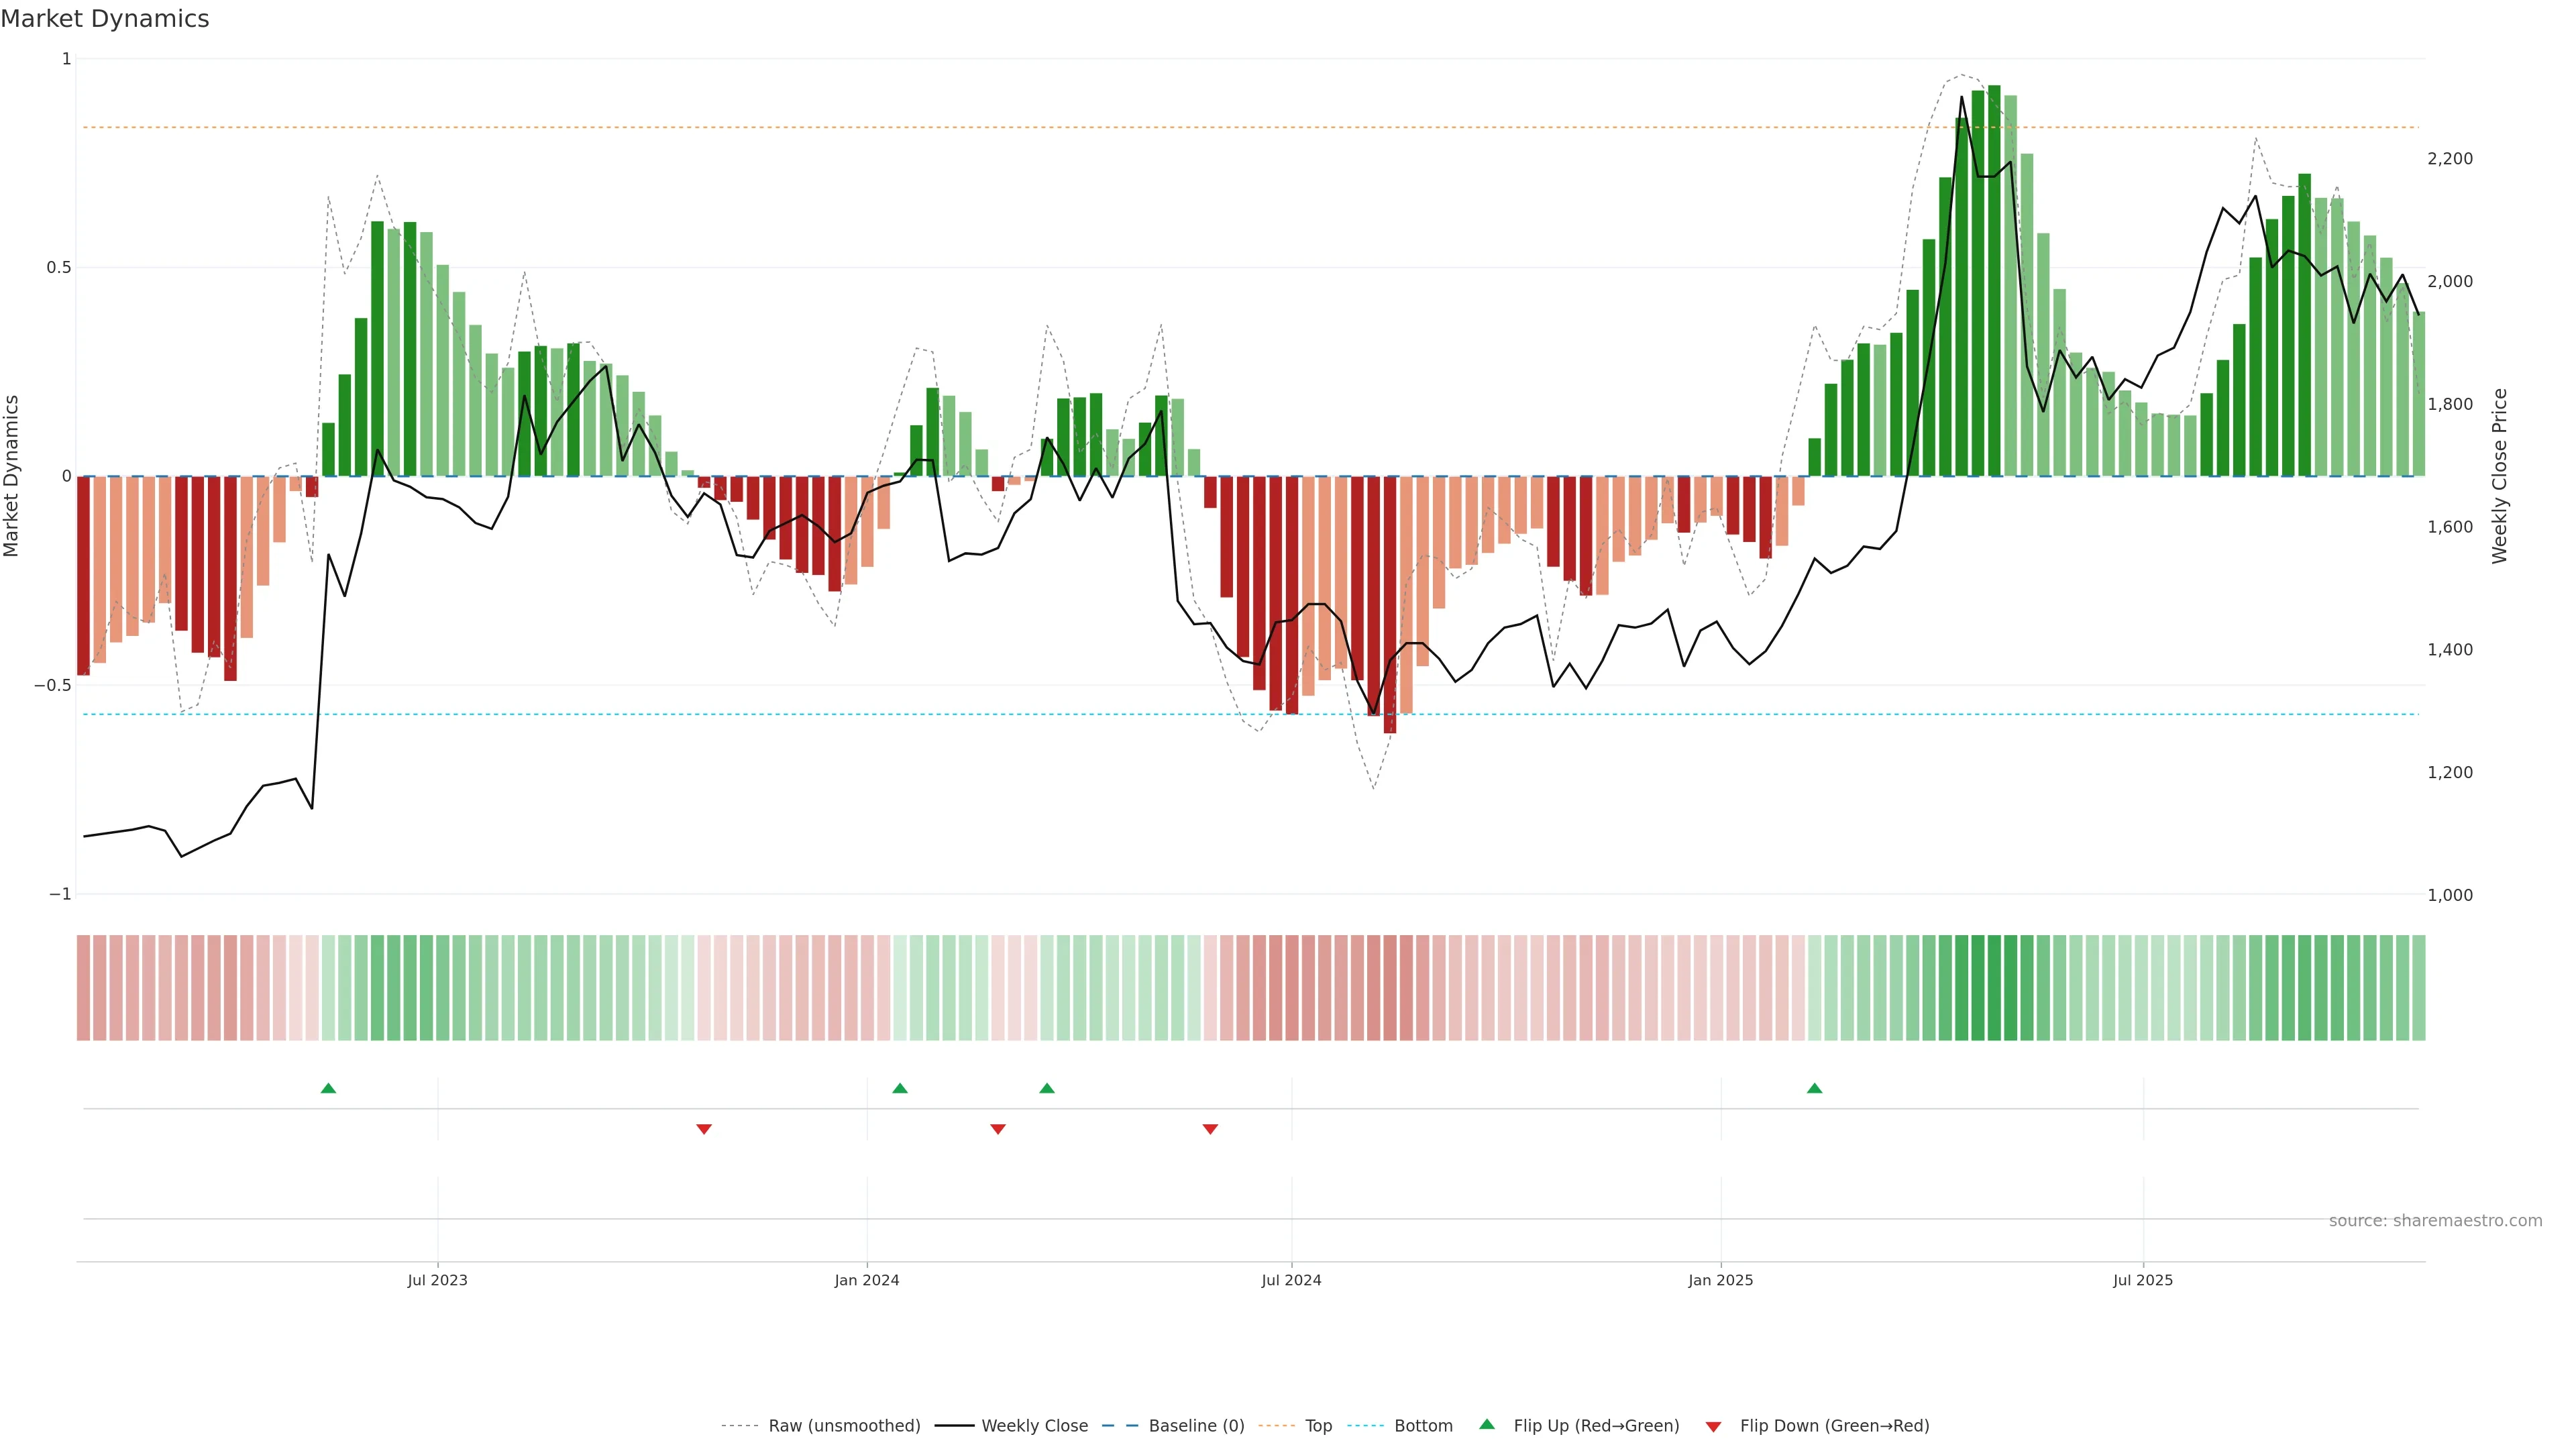Toggle Weekly Close legend entry
The height and width of the screenshot is (1449, 2576).
coord(1034,1426)
